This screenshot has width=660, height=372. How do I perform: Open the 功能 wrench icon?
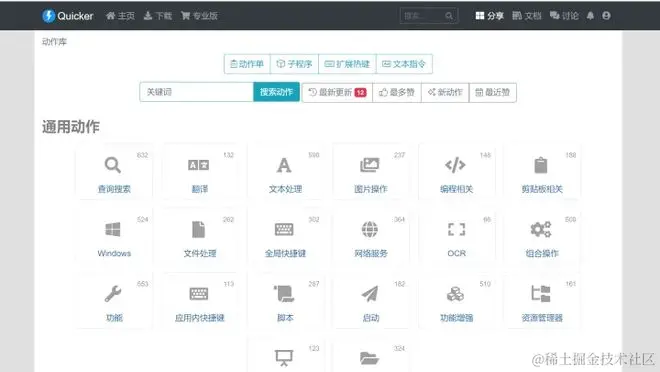[113, 294]
